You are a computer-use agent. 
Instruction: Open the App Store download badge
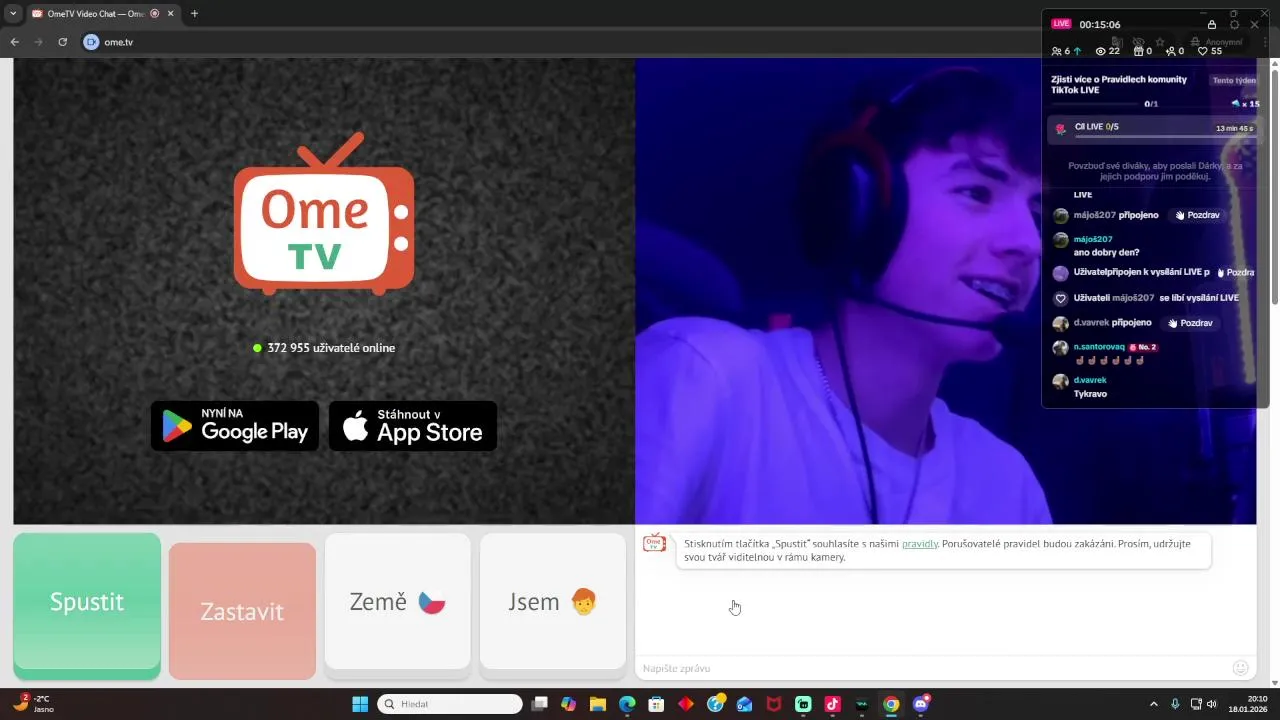413,426
